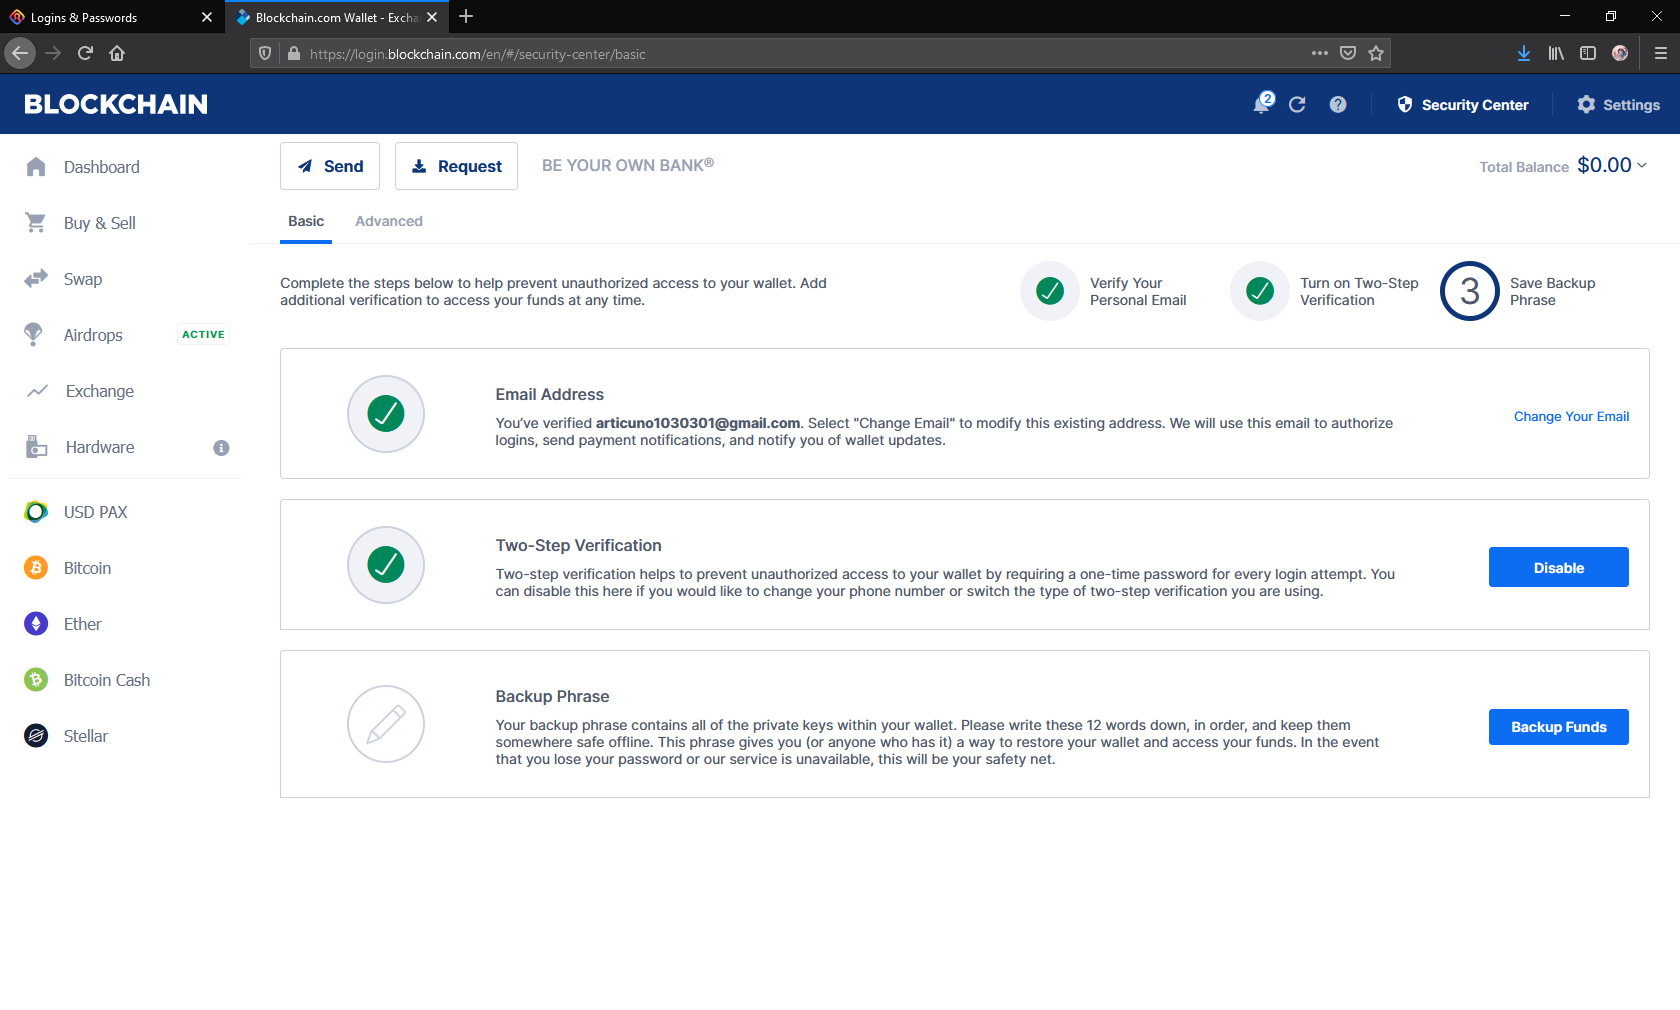Click Verify Your Personal Email step checkmark
Viewport: 1680px width, 1010px height.
point(1050,291)
